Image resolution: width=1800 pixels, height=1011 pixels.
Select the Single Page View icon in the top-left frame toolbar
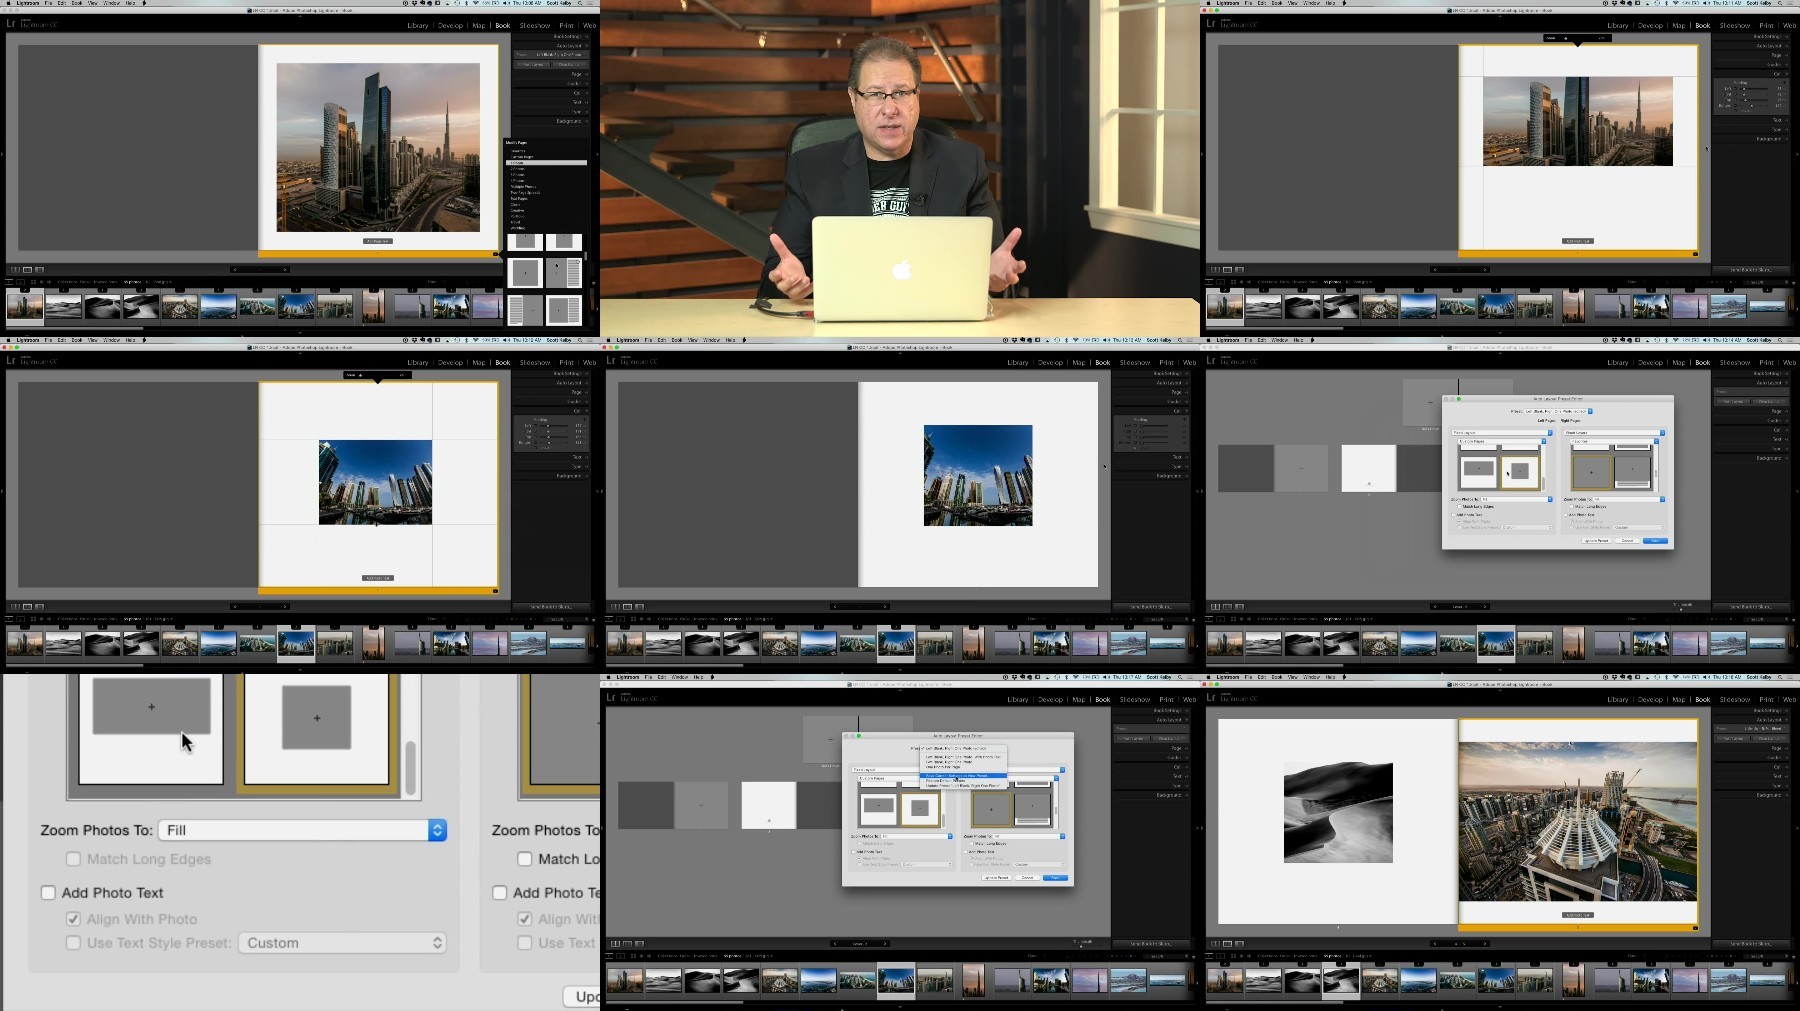pyautogui.click(x=39, y=269)
